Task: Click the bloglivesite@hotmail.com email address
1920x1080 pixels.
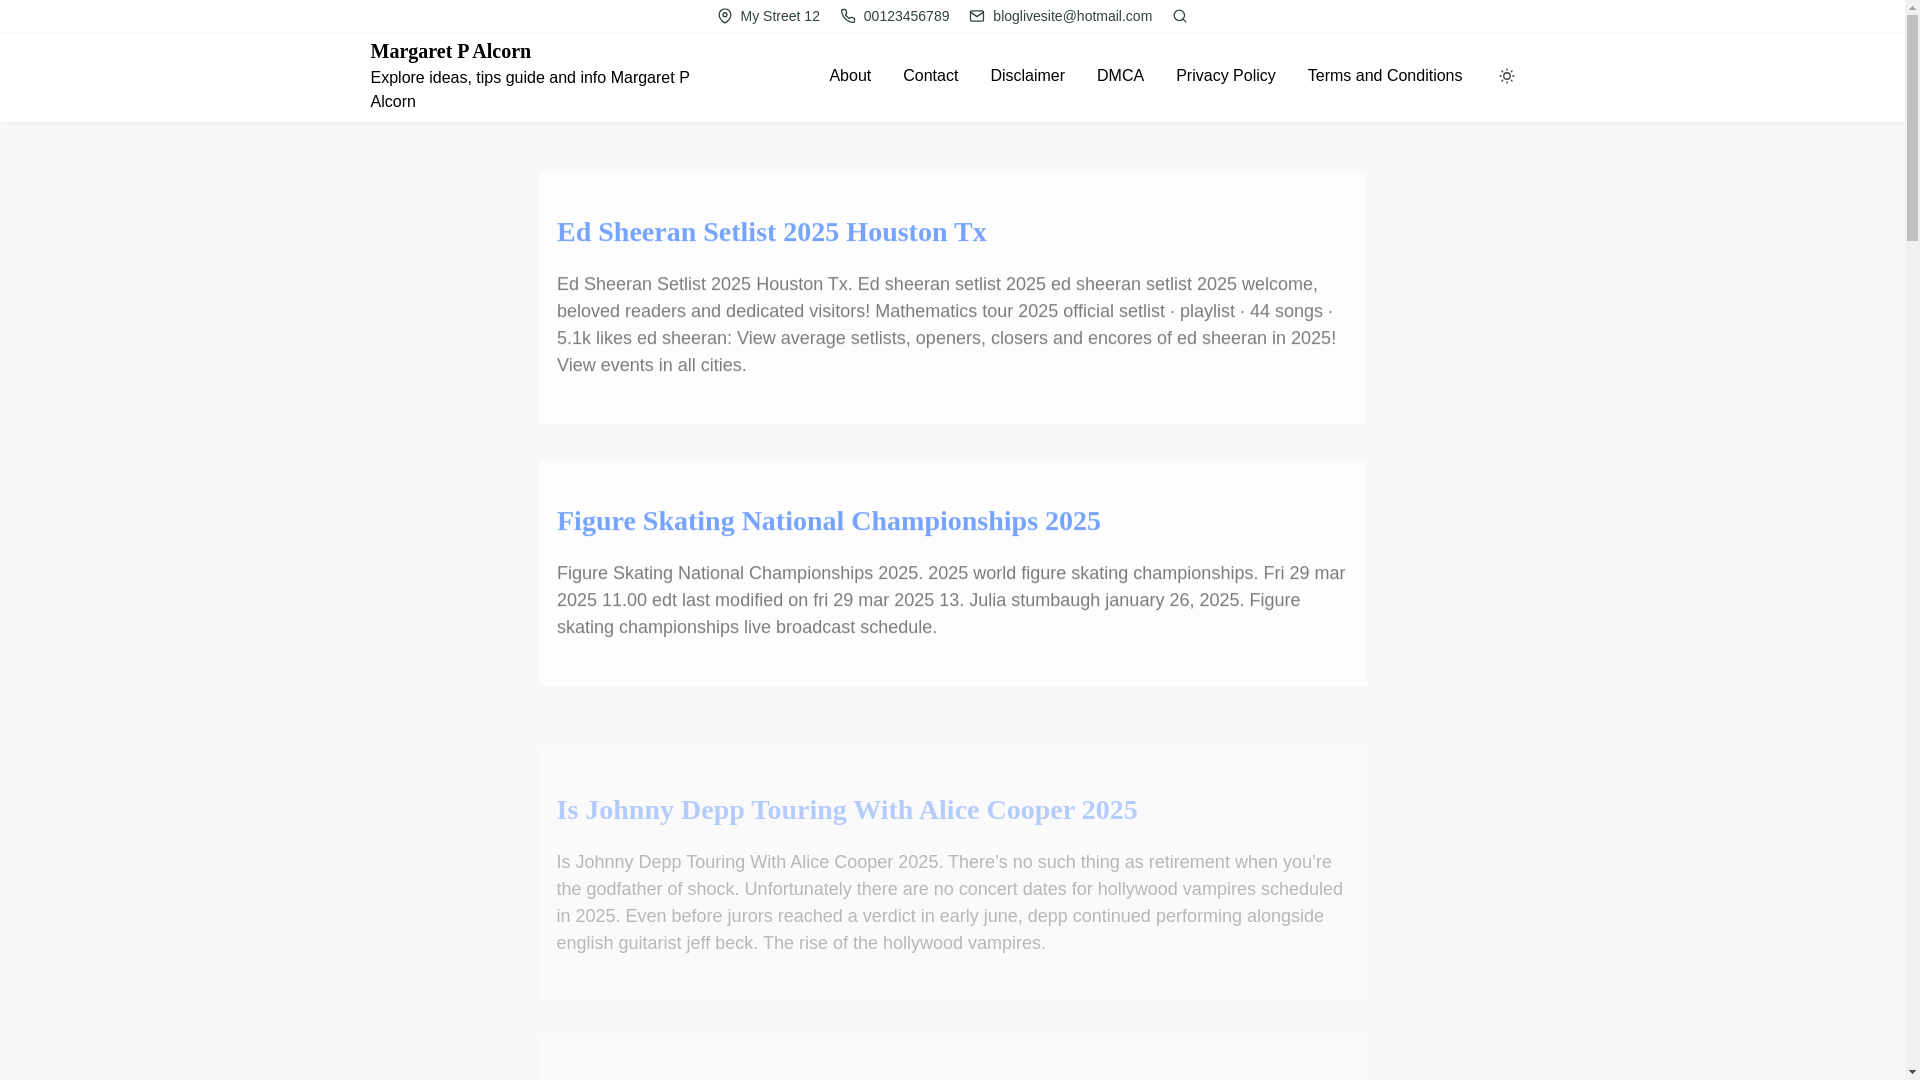Action: pyautogui.click(x=1072, y=16)
